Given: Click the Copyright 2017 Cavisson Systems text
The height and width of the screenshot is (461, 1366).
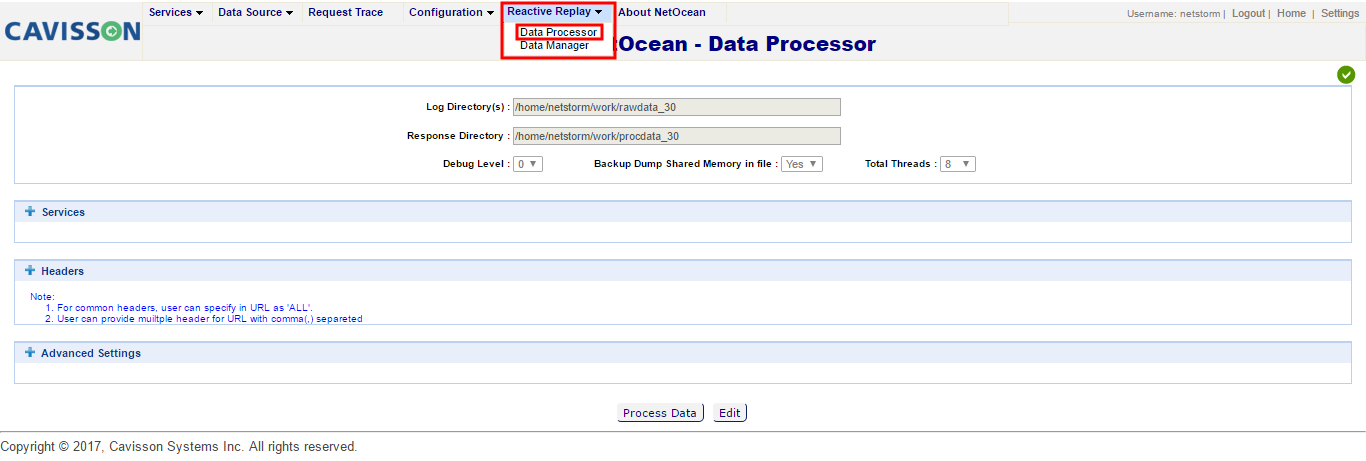Looking at the screenshot, I should [179, 447].
